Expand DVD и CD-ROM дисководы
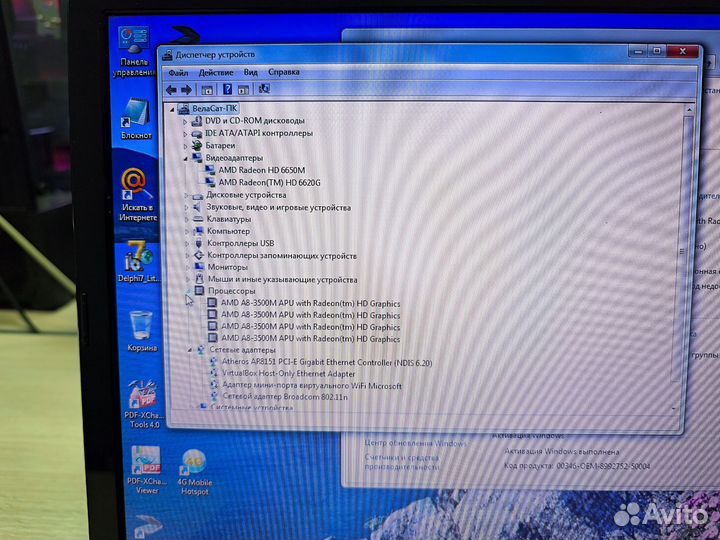720x540 pixels. click(x=185, y=122)
